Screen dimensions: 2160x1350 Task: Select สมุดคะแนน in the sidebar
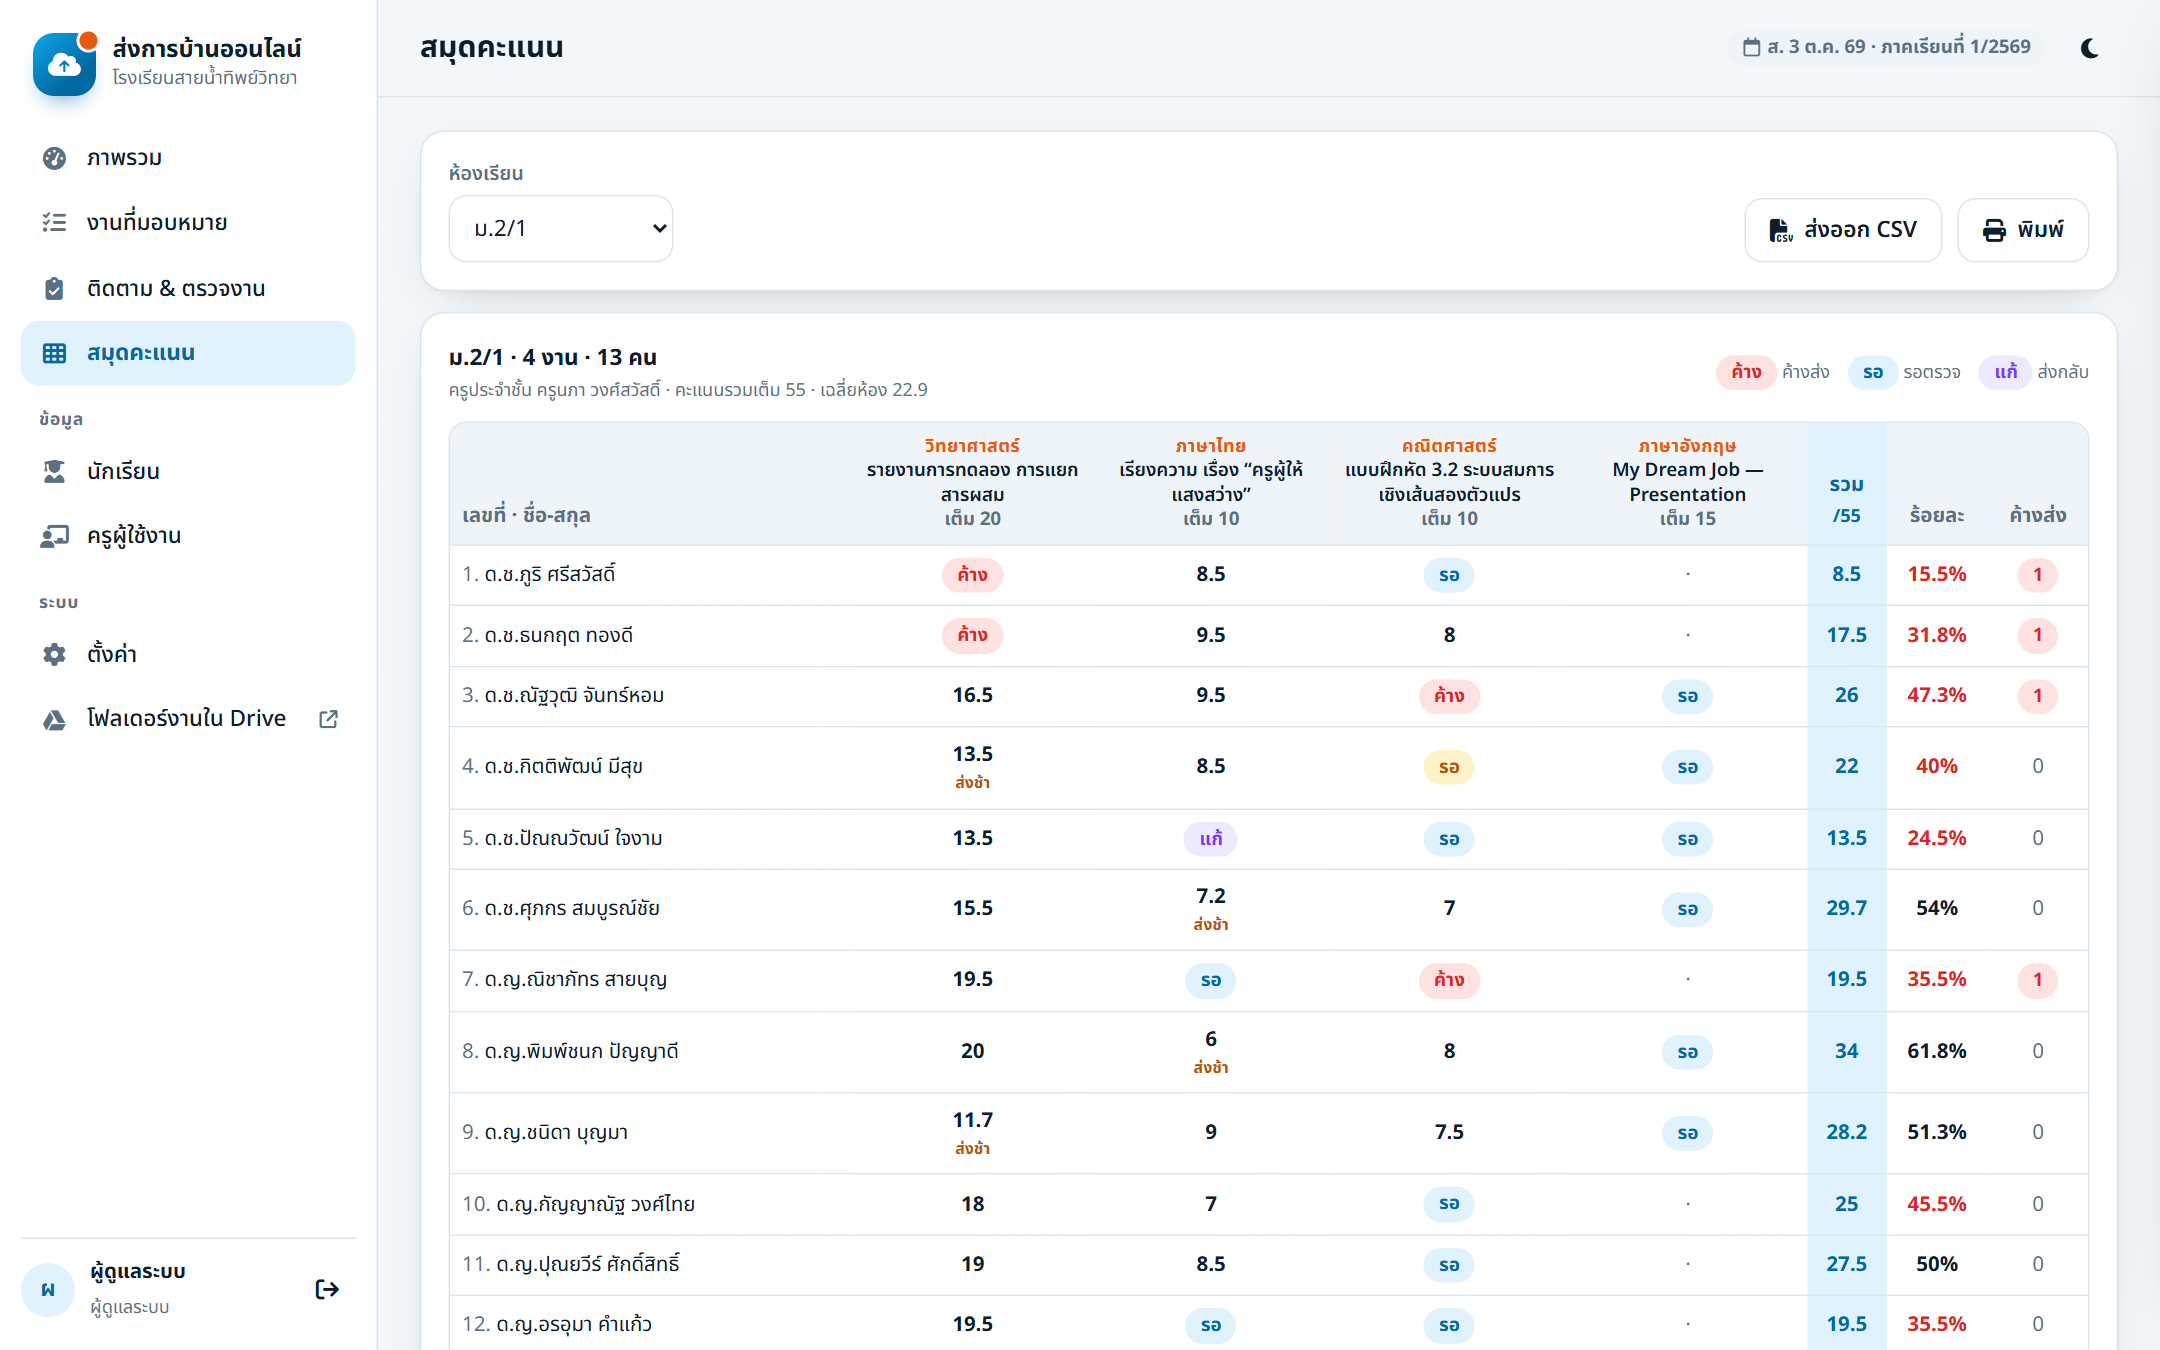tap(188, 353)
